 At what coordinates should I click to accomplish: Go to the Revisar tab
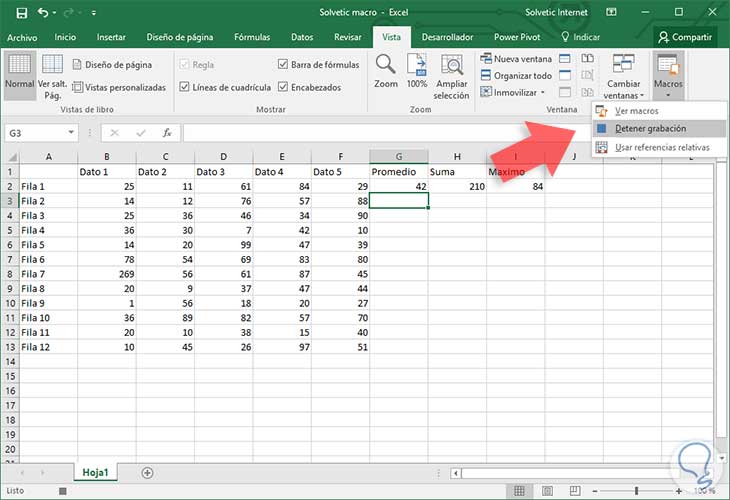point(347,37)
